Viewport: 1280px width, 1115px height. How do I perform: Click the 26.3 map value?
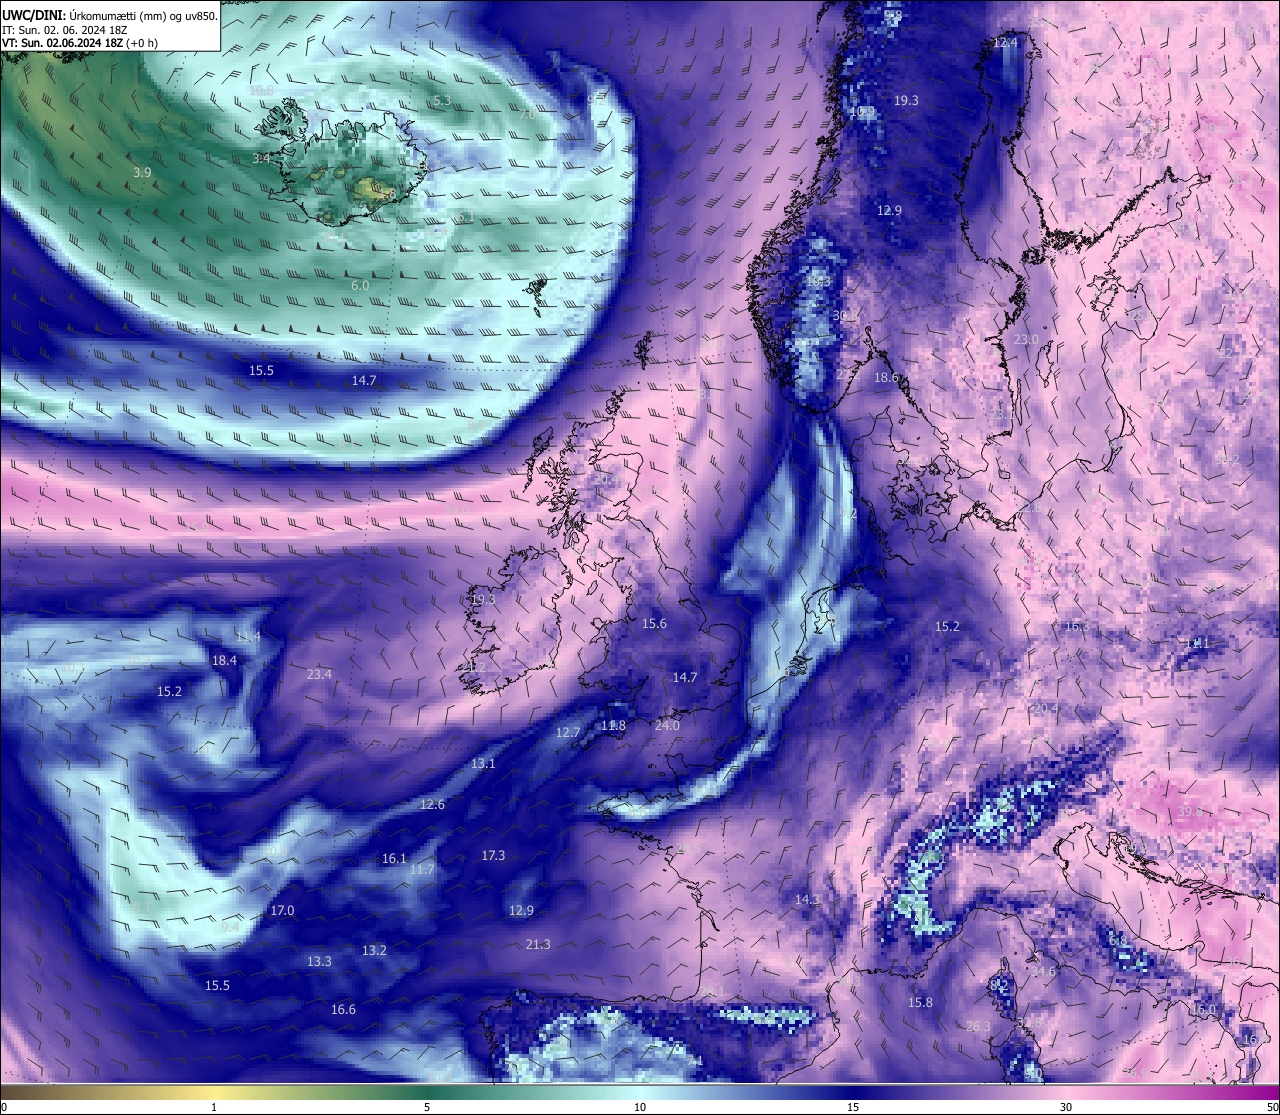(x=978, y=1027)
